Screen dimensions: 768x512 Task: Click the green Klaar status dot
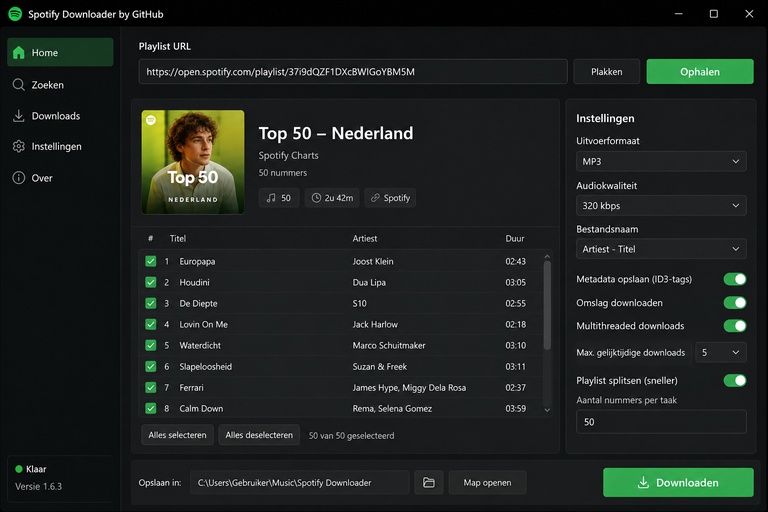point(19,469)
